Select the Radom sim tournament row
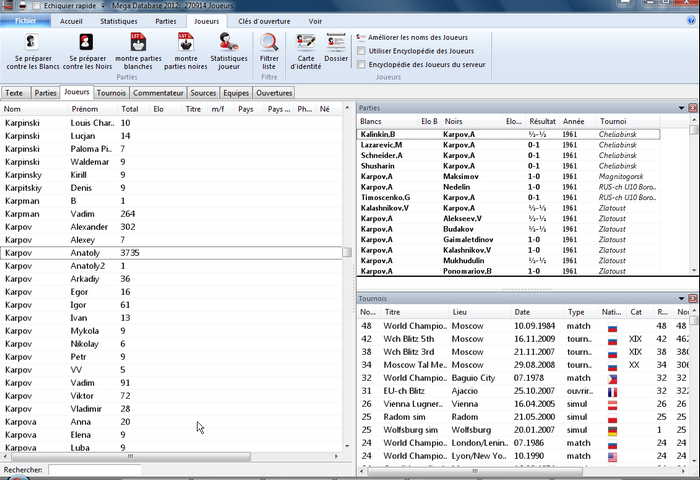Screen dimensions: 700x480 pos(523,417)
